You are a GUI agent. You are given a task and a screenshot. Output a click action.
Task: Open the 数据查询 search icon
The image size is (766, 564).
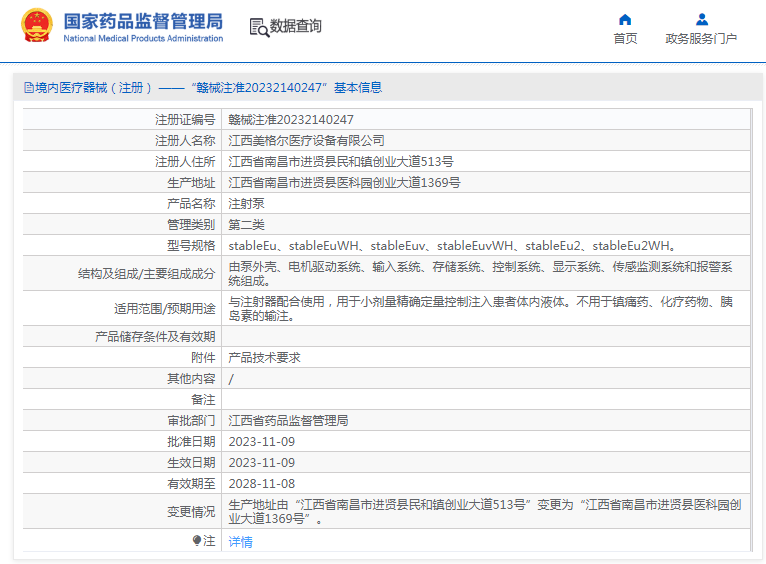259,27
